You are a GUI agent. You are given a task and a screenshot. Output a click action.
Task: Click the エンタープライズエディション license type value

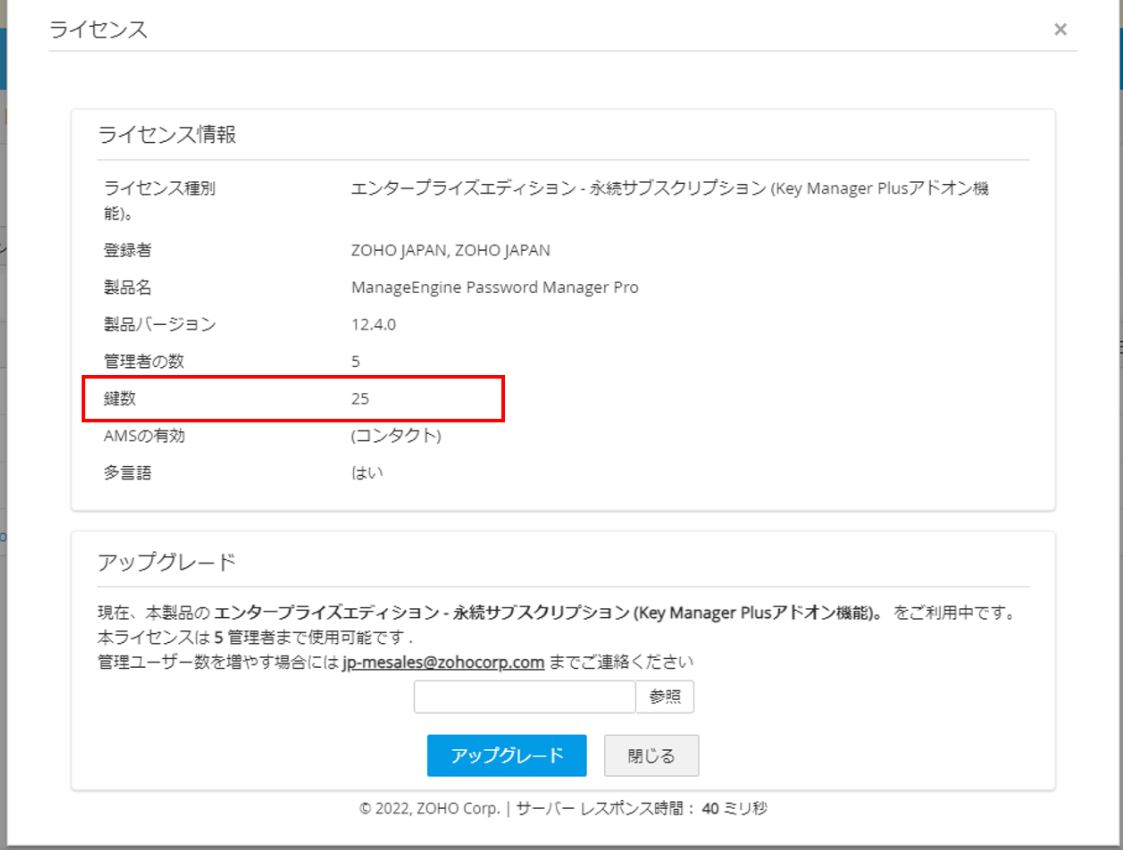670,188
